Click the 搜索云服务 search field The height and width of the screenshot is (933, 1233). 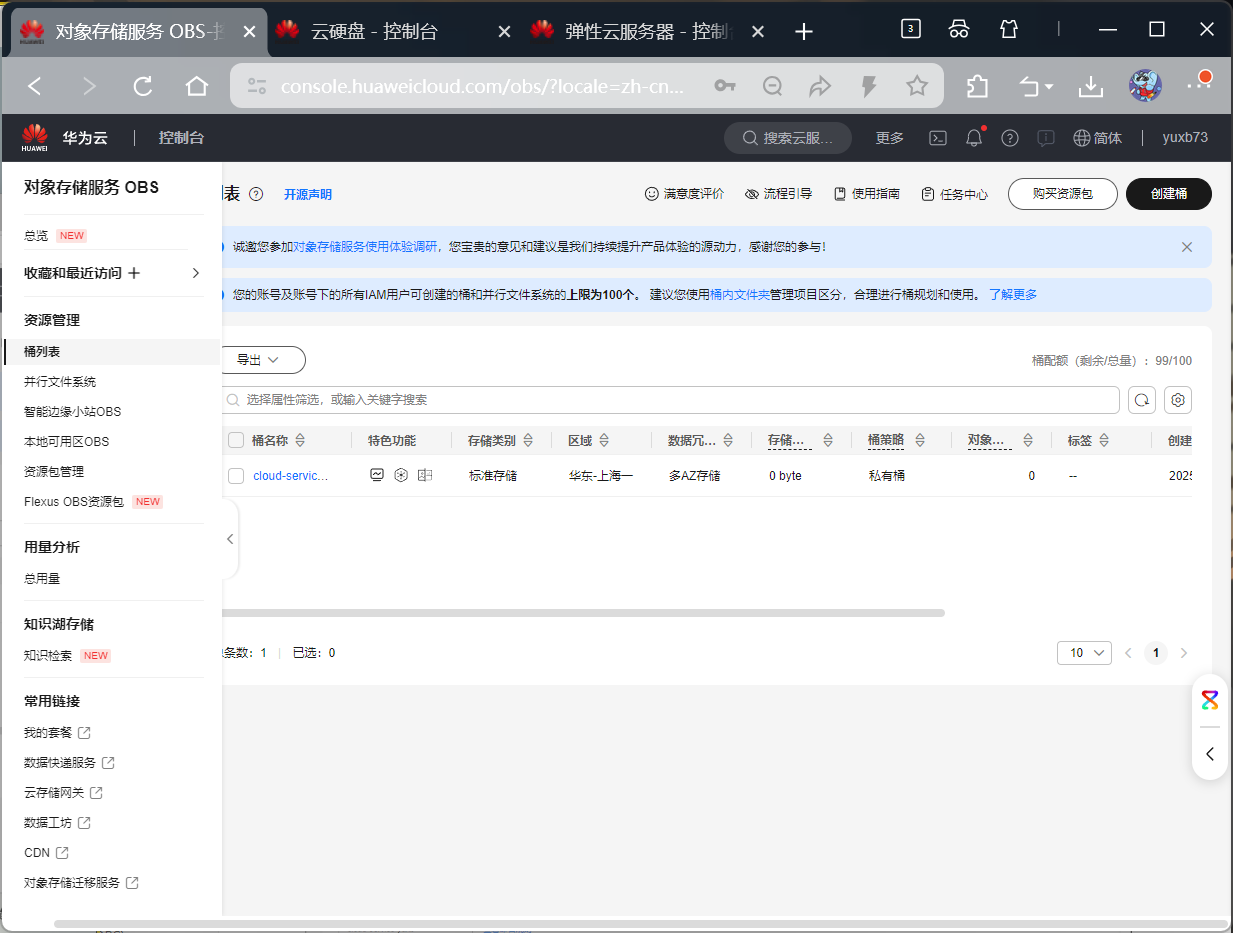click(x=788, y=138)
